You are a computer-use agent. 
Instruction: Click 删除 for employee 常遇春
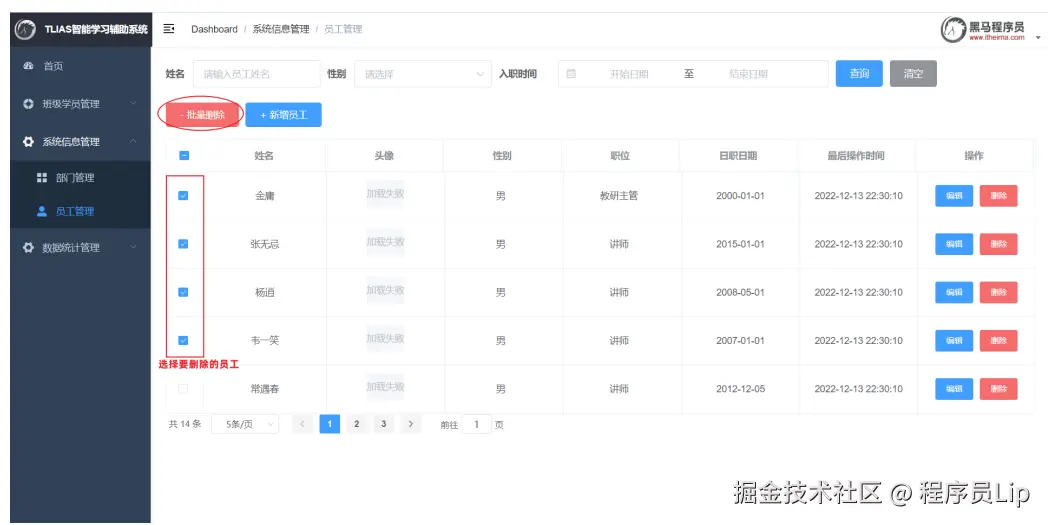point(999,389)
